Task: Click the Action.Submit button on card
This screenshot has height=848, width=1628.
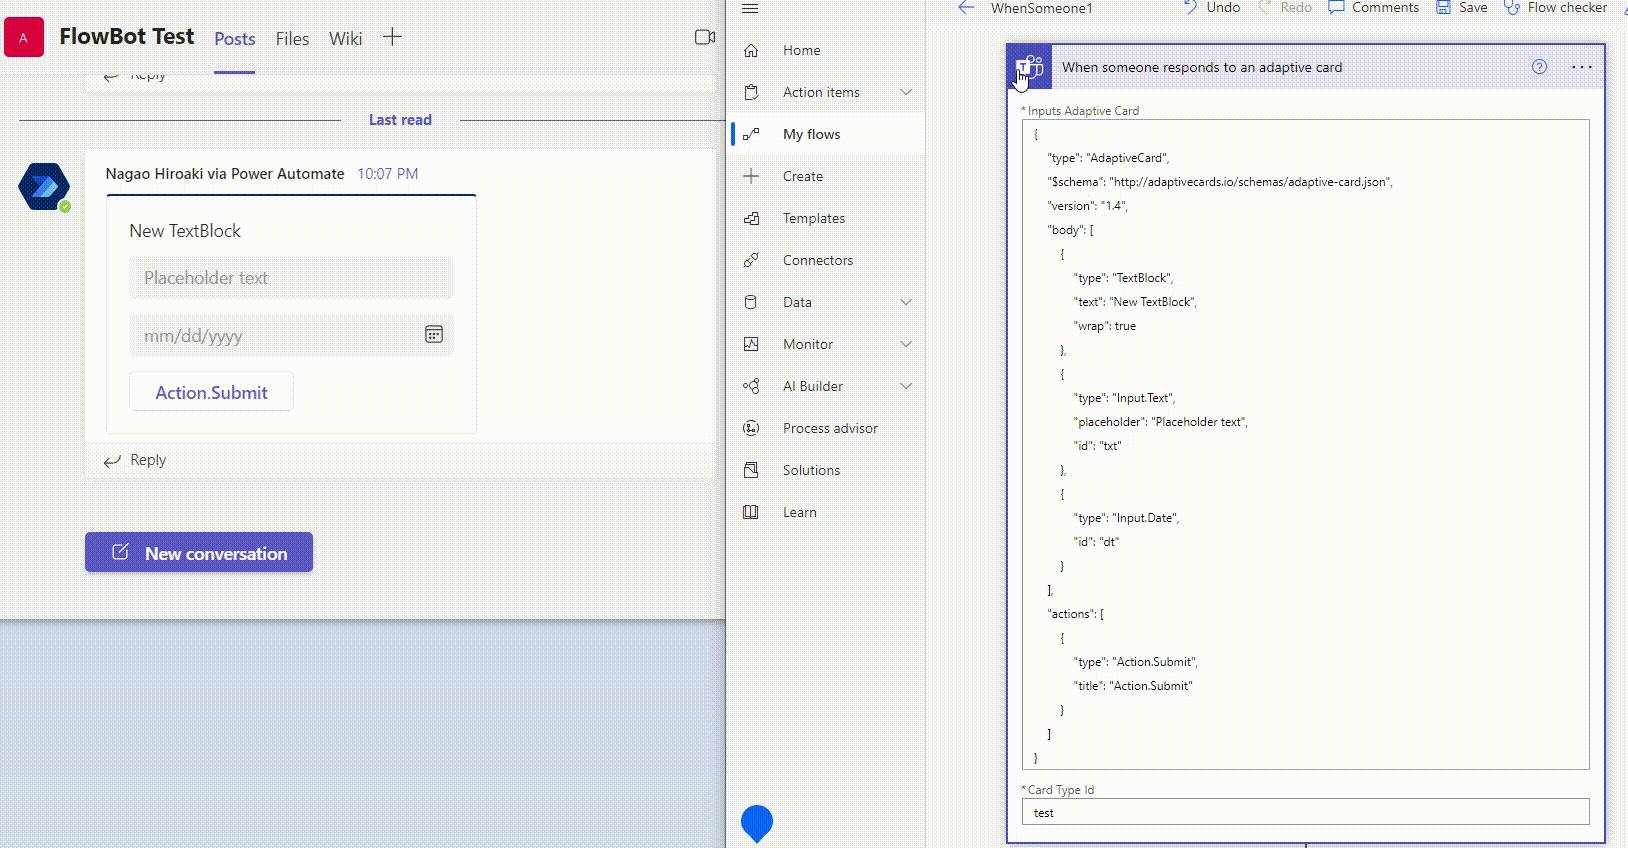Action: pos(211,392)
